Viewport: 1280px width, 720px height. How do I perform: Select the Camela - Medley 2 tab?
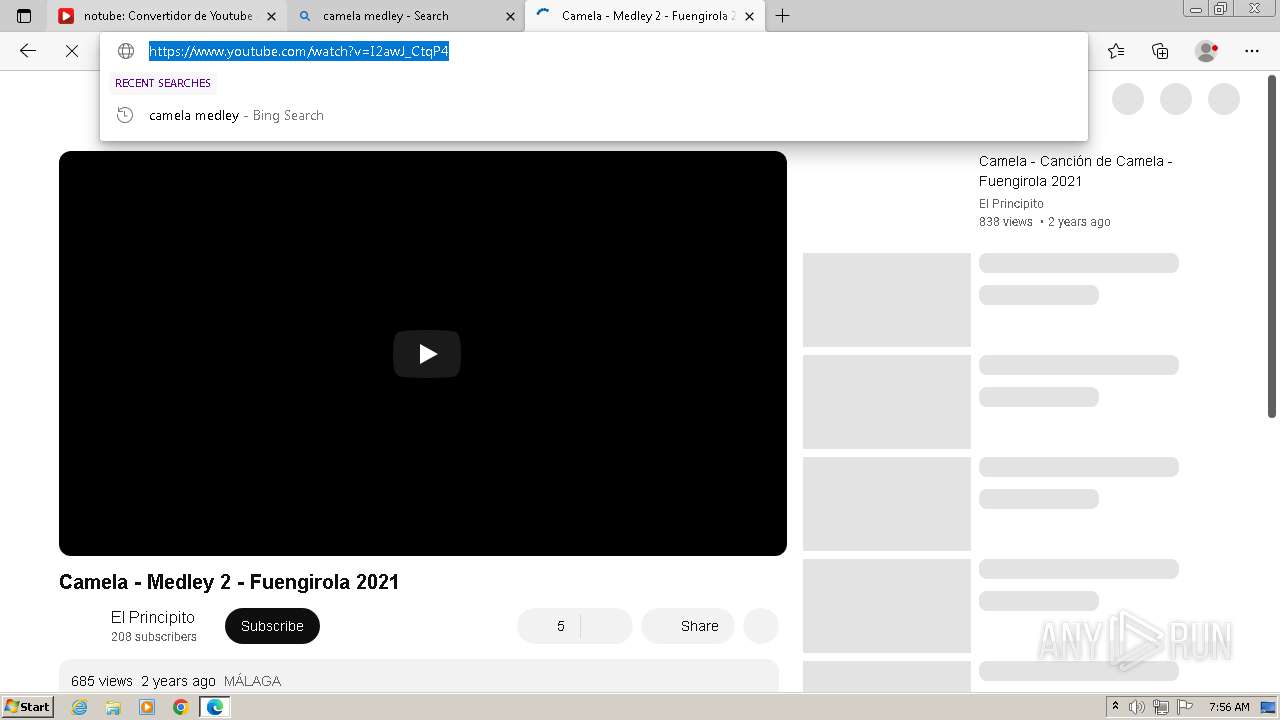coord(647,16)
